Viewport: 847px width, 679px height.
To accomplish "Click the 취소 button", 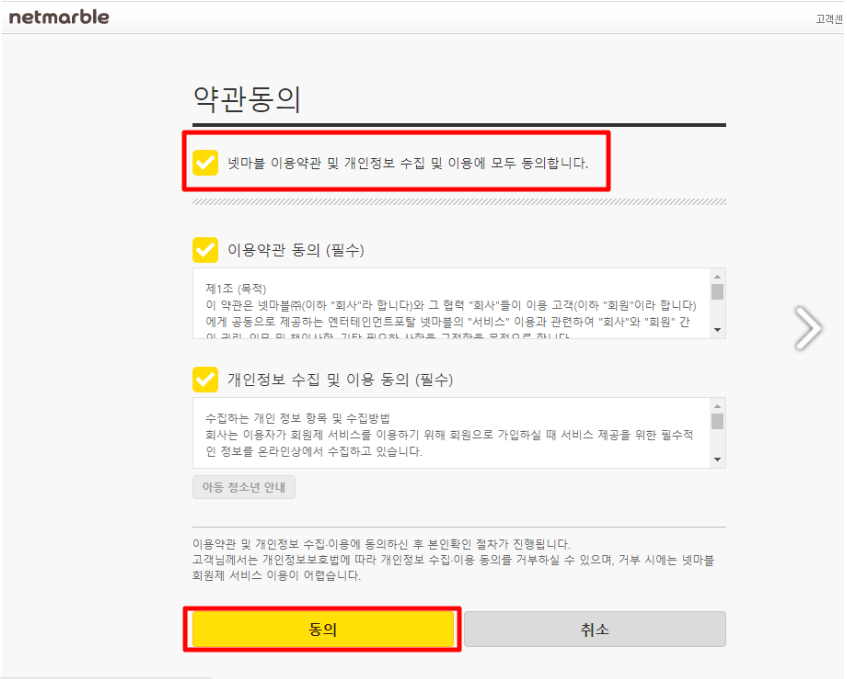I will point(595,629).
